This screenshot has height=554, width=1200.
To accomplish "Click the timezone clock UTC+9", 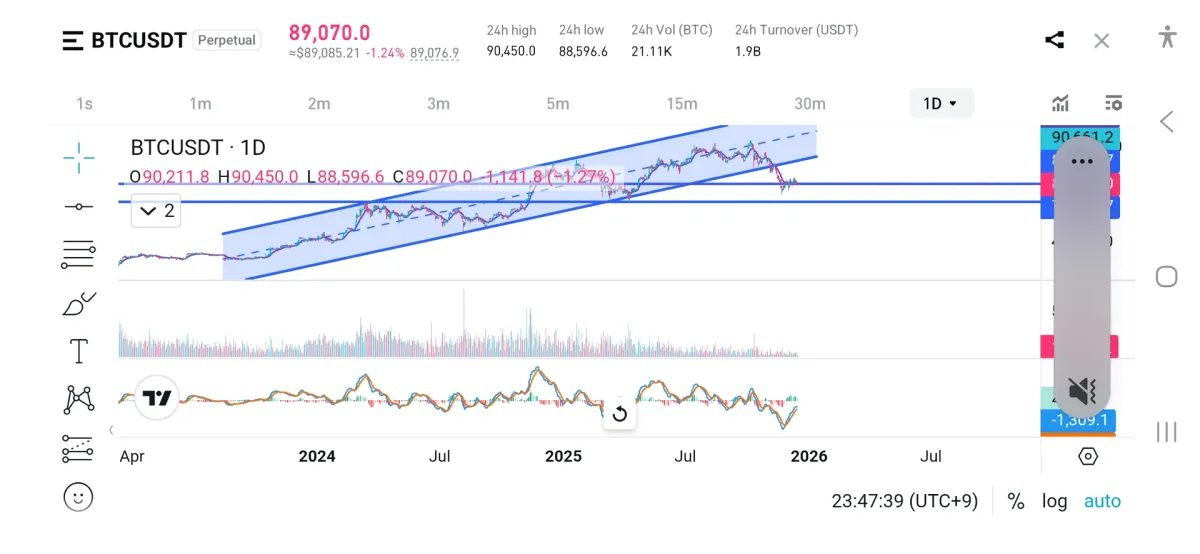I will [x=904, y=501].
